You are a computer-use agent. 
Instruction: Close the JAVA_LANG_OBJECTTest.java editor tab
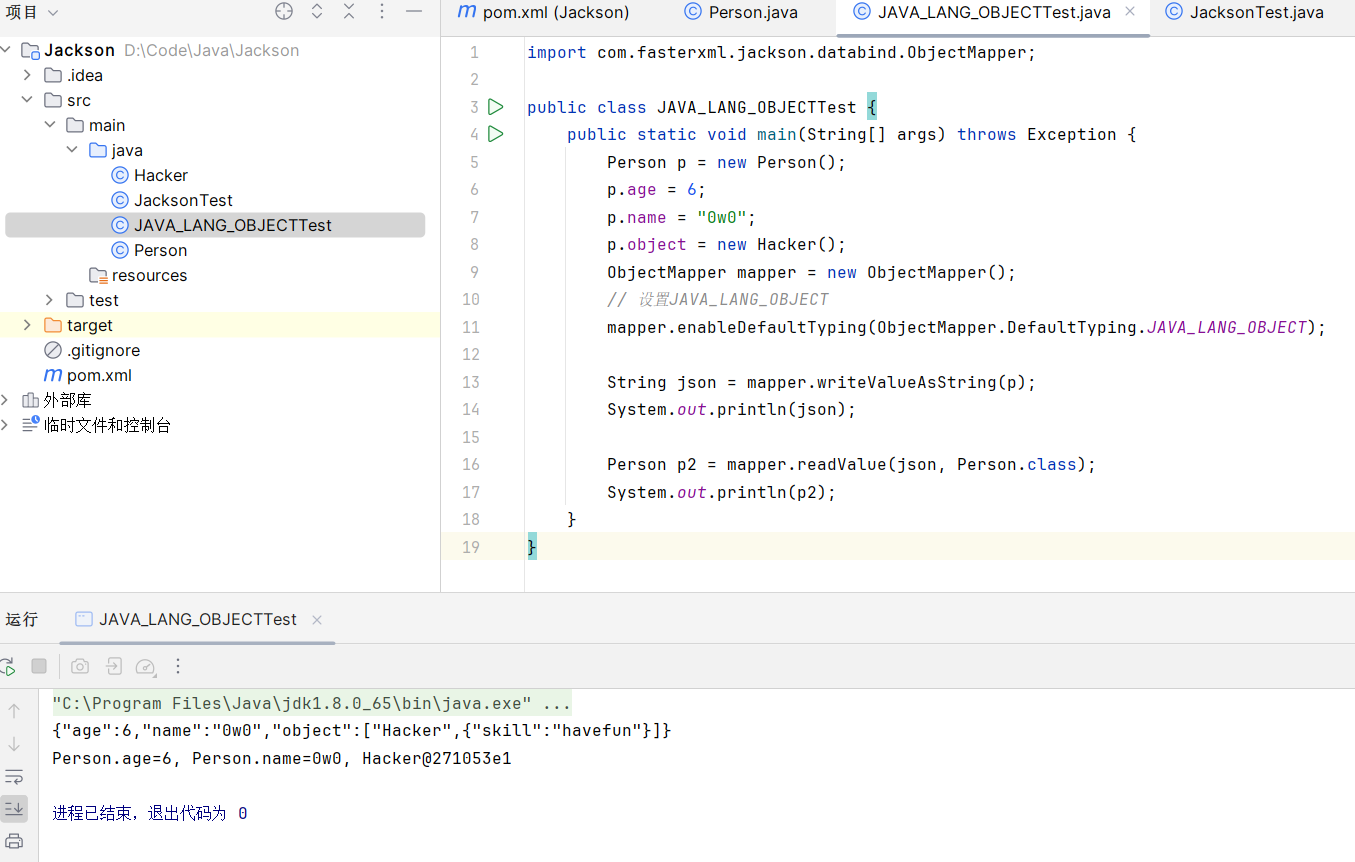coord(1130,12)
